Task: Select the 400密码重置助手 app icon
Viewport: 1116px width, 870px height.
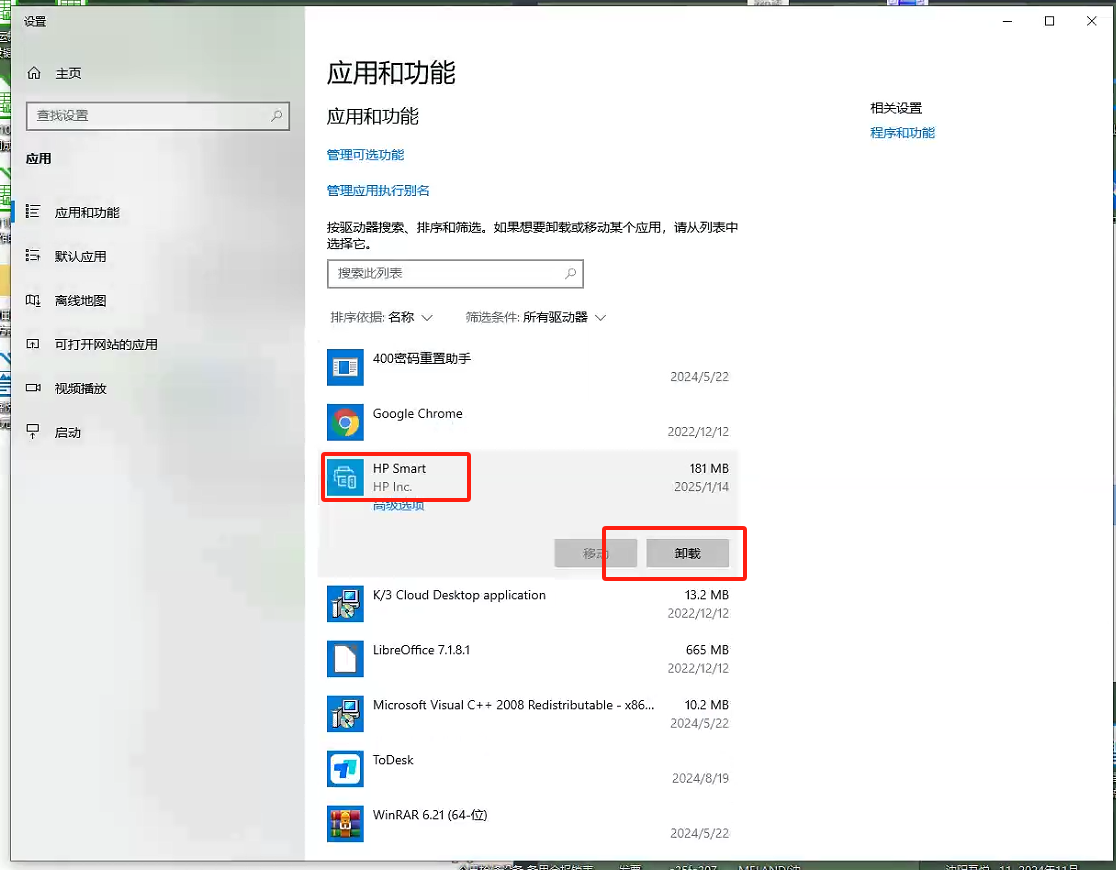Action: (345, 367)
